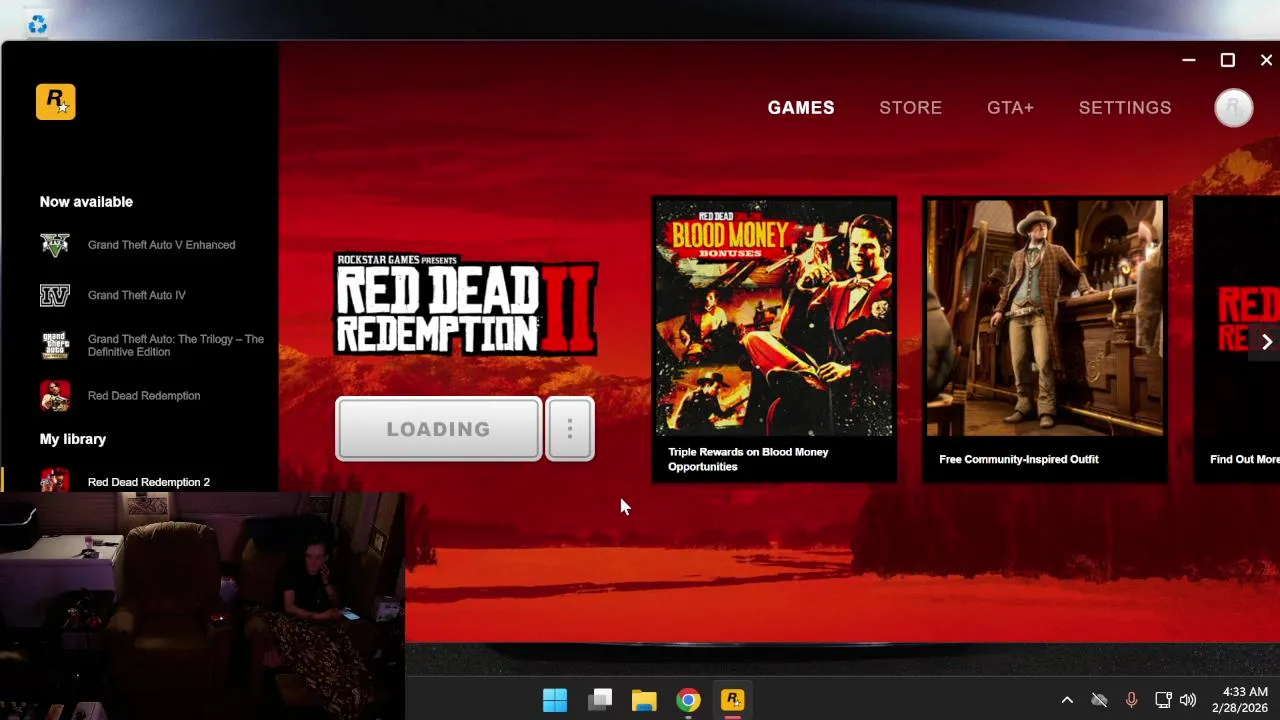Minimize the Rockstar Launcher window
This screenshot has width=1280, height=720.
pos(1188,60)
